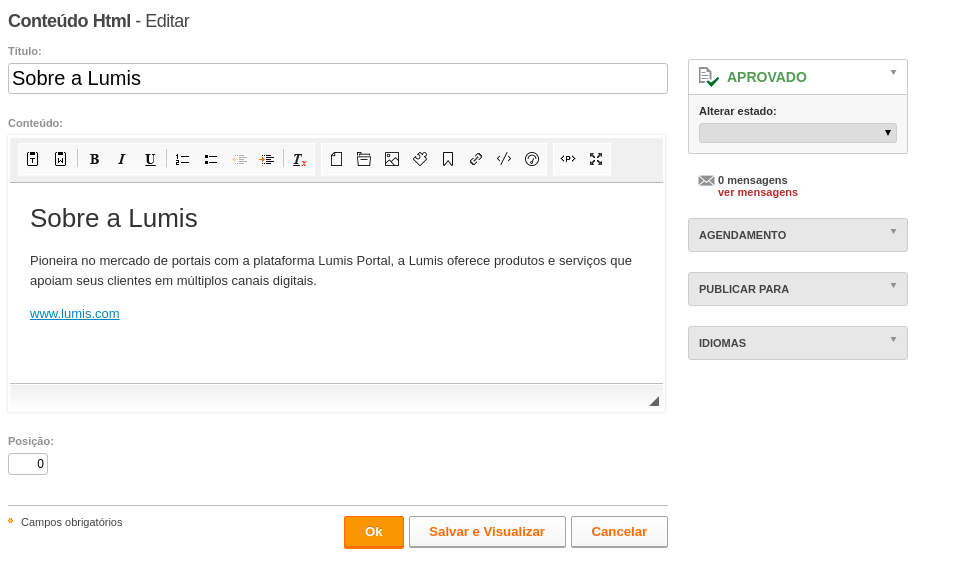Click the Cancelar button
This screenshot has width=975, height=572.
(619, 532)
